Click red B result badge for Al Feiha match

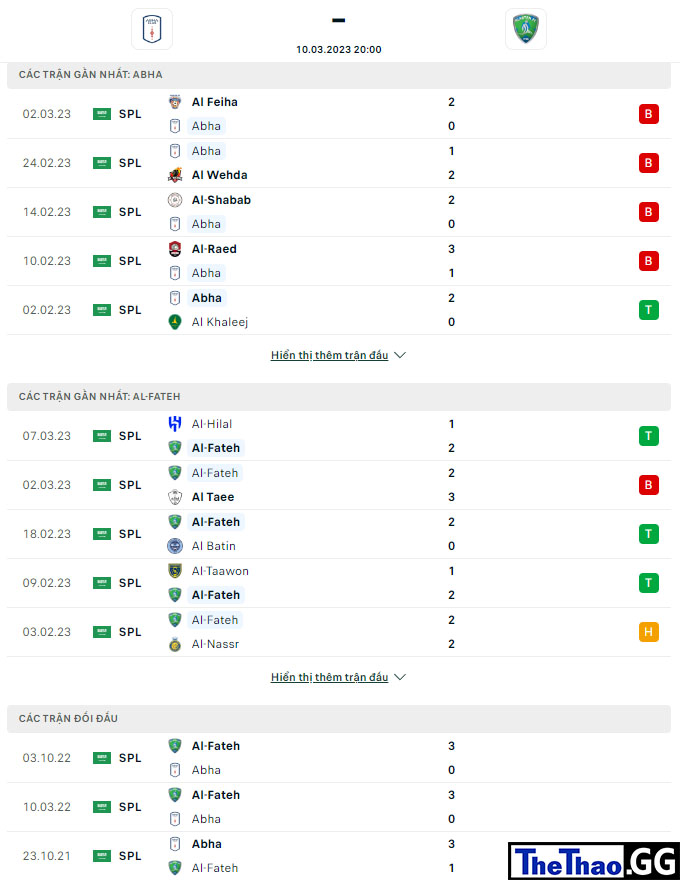point(649,114)
